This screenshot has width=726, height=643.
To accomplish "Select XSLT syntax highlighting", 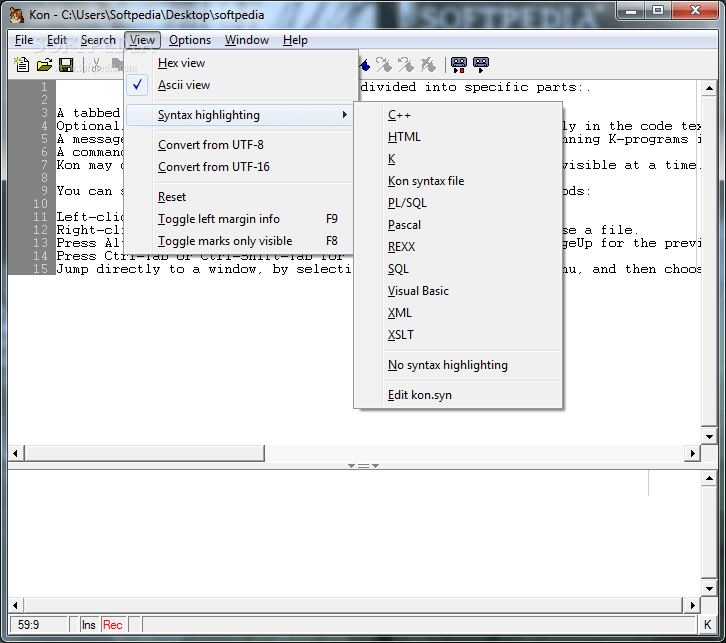I will (458, 335).
